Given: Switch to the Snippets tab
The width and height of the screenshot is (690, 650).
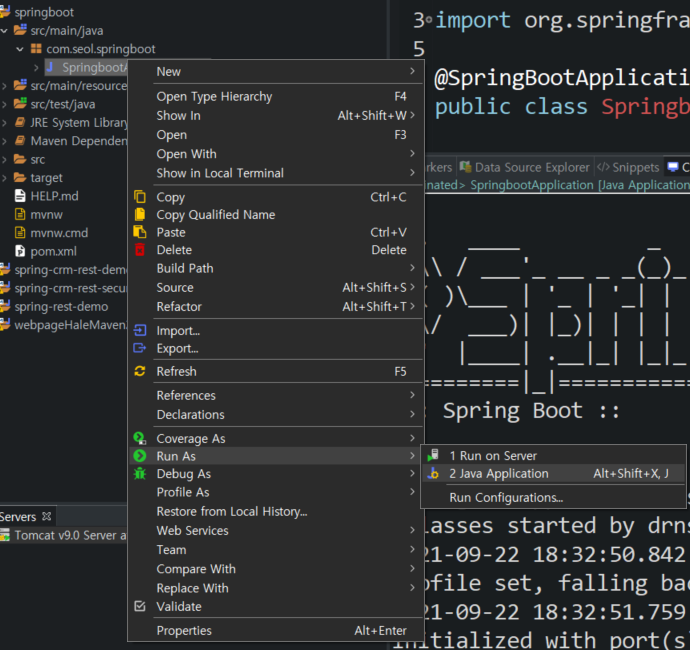Looking at the screenshot, I should (x=628, y=167).
